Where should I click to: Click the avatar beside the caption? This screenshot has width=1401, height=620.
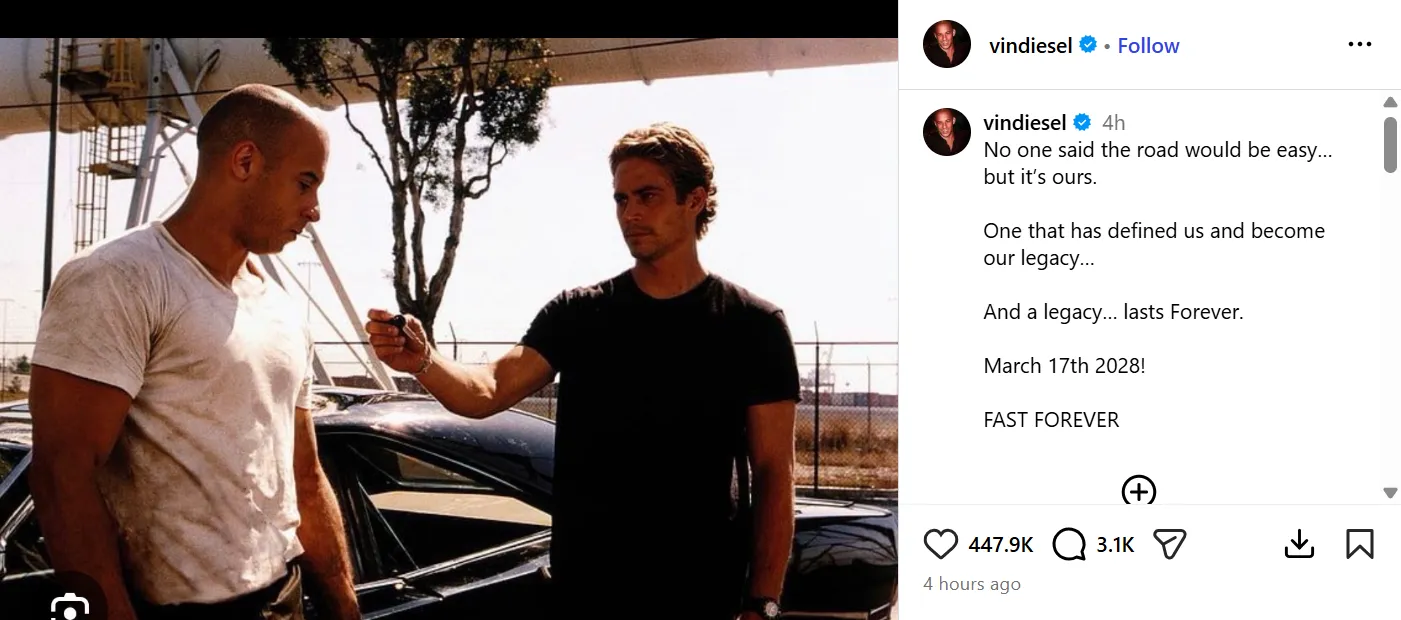947,132
